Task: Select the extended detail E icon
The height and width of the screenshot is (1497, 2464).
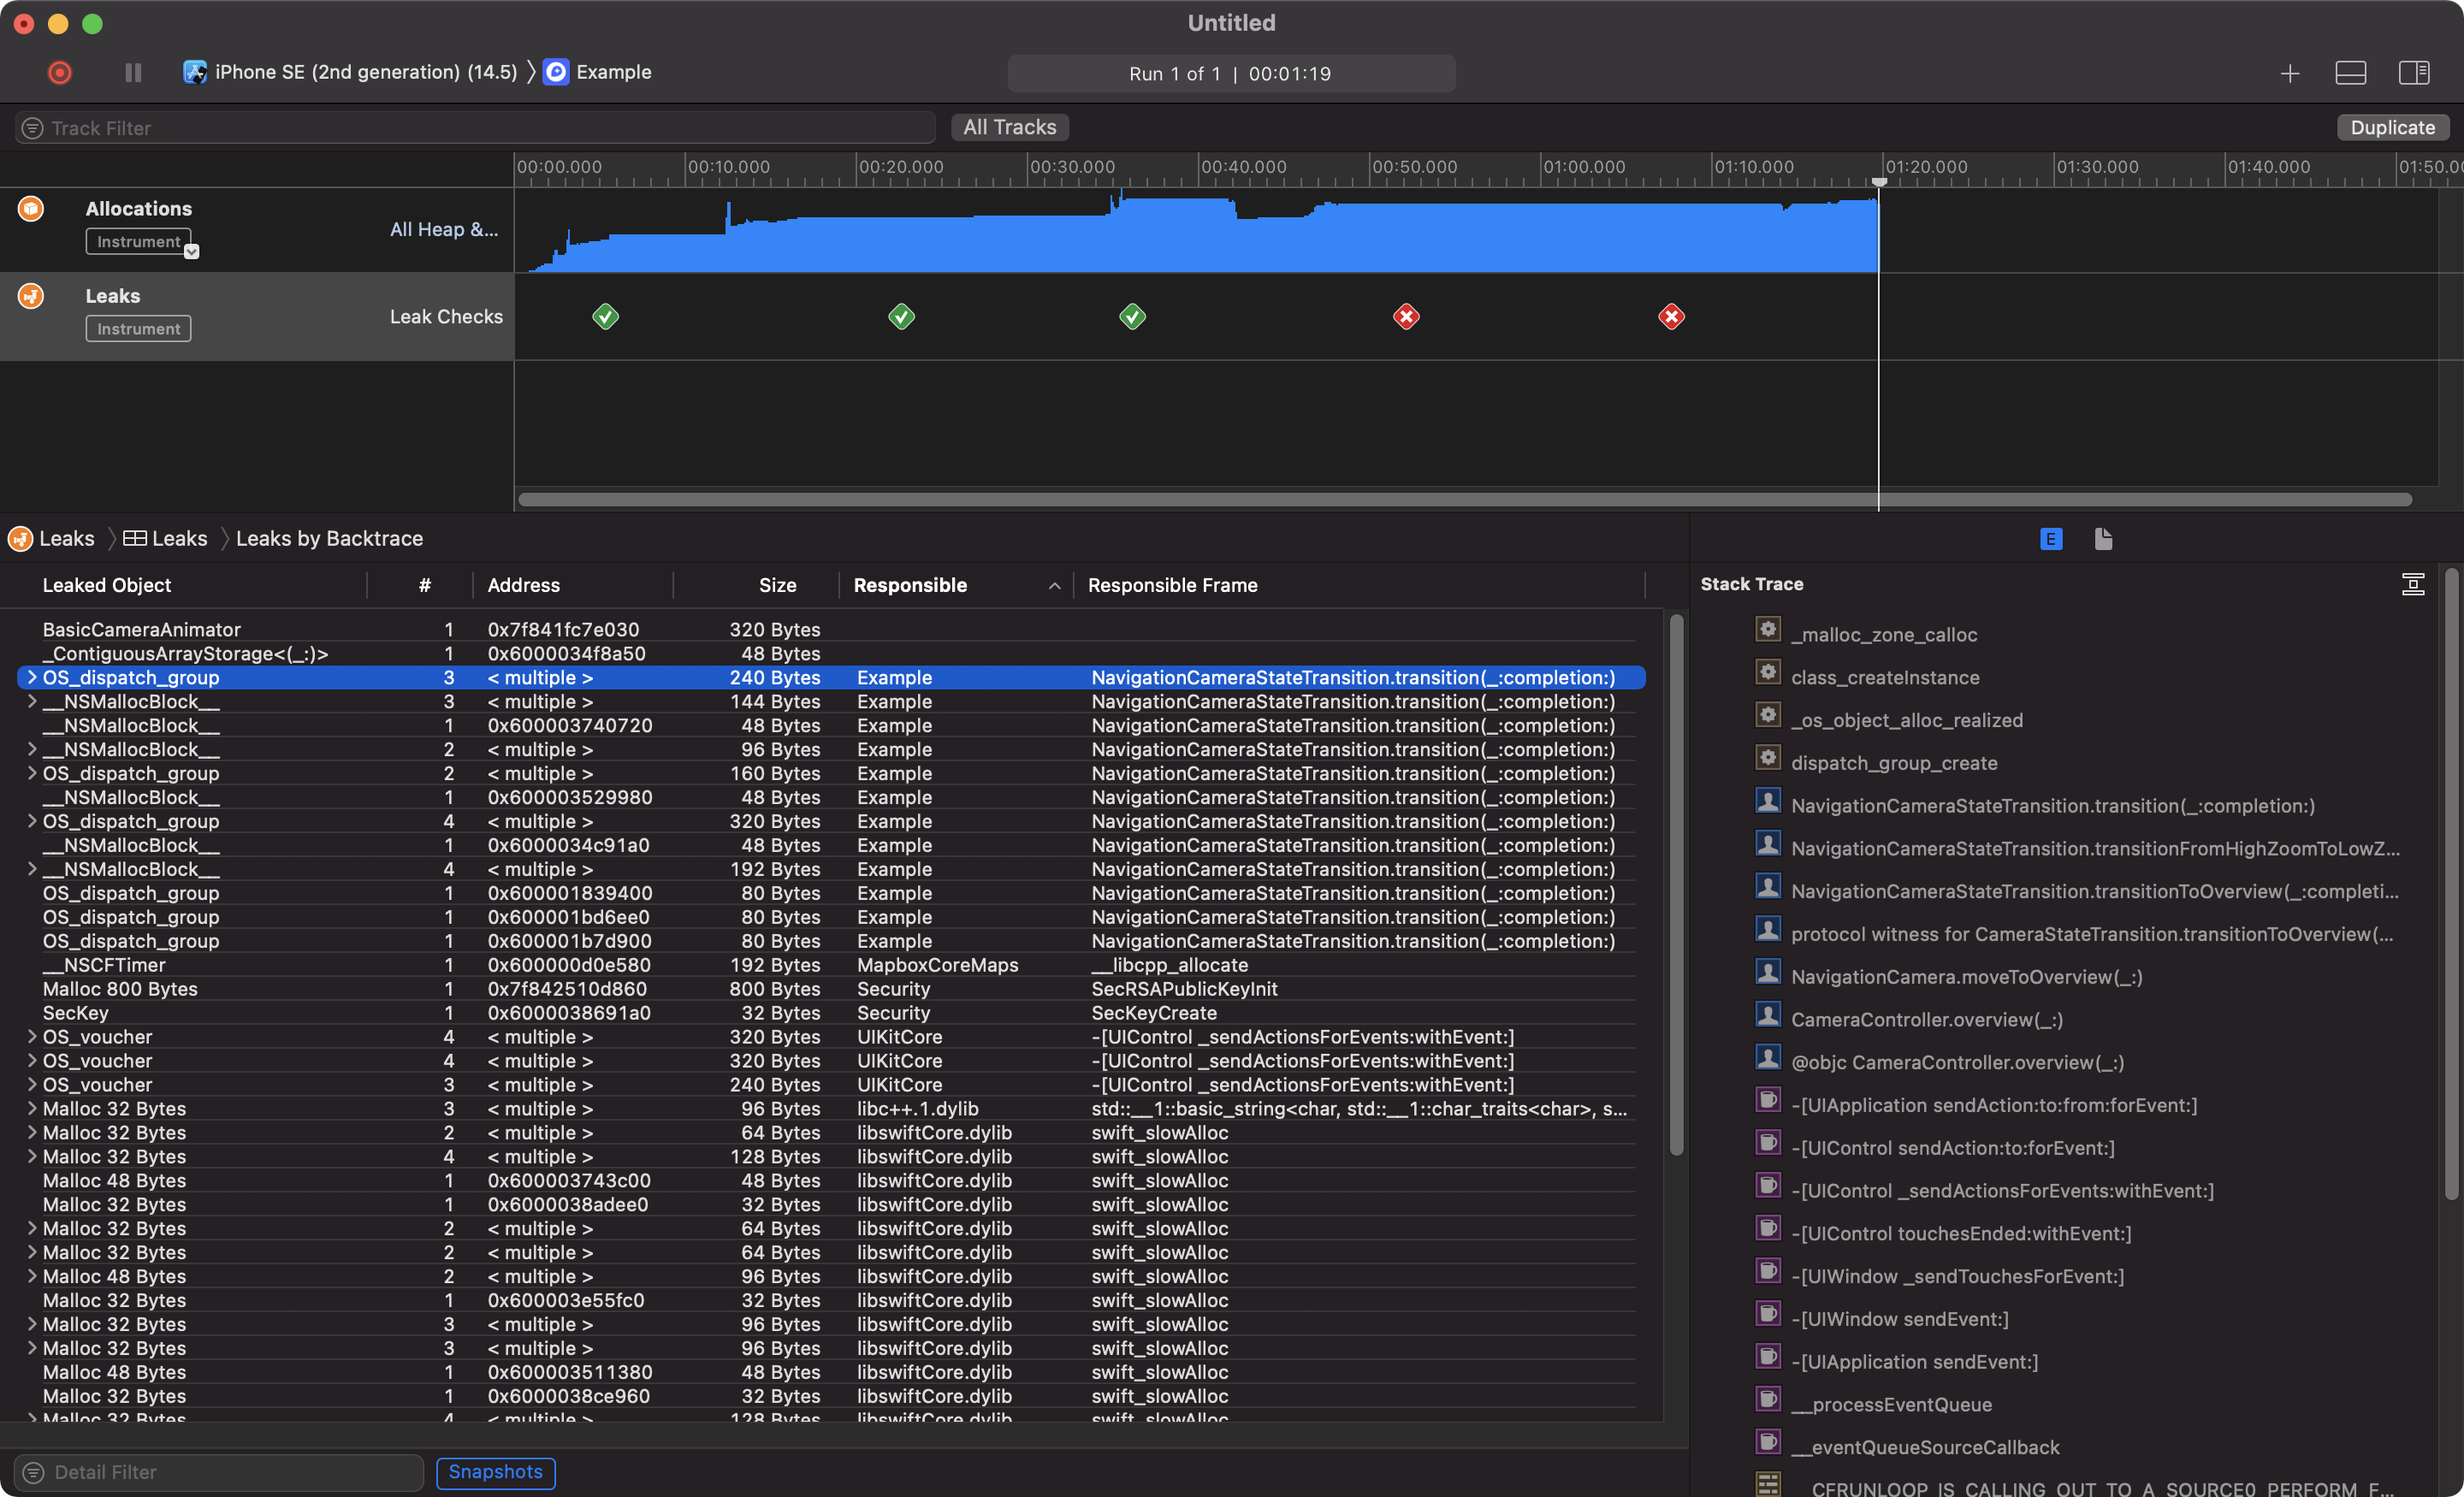Action: coord(2050,539)
